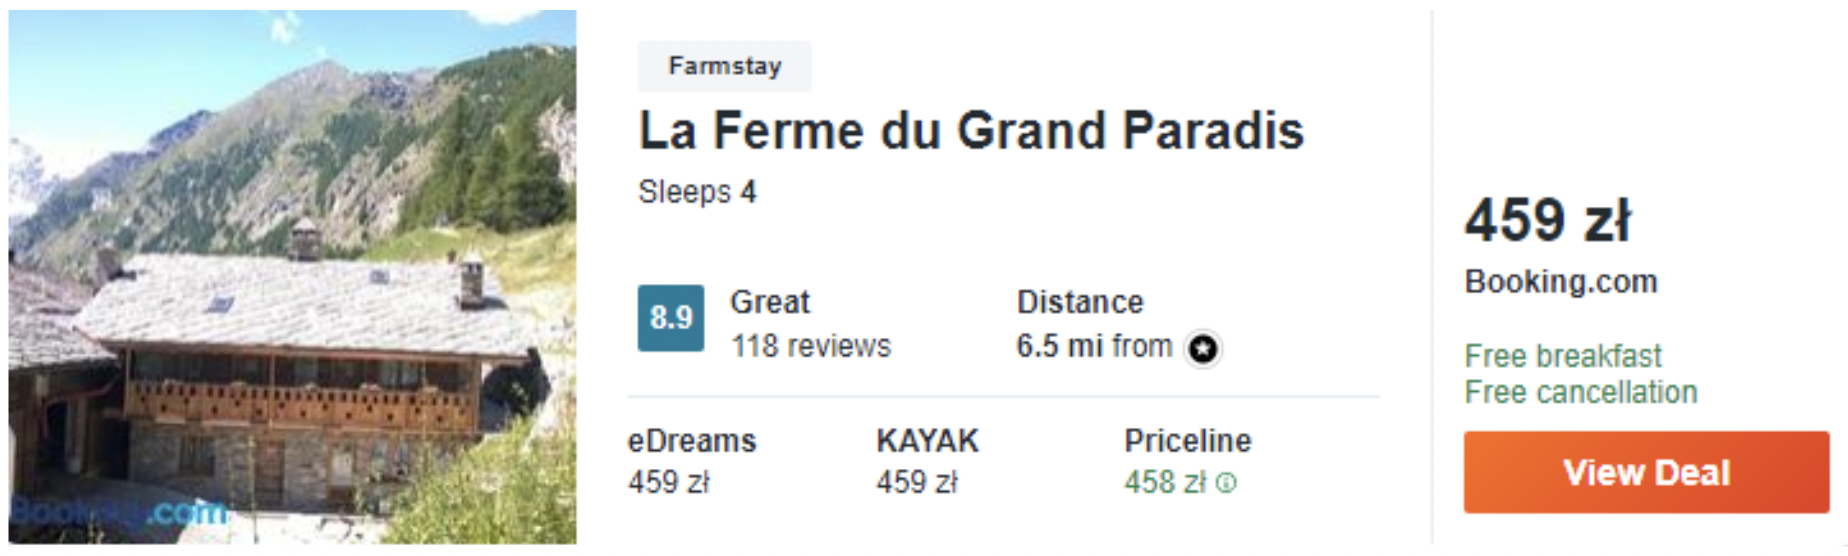Click the Great rating label
Screen dimensions: 1848x556
(x=770, y=302)
